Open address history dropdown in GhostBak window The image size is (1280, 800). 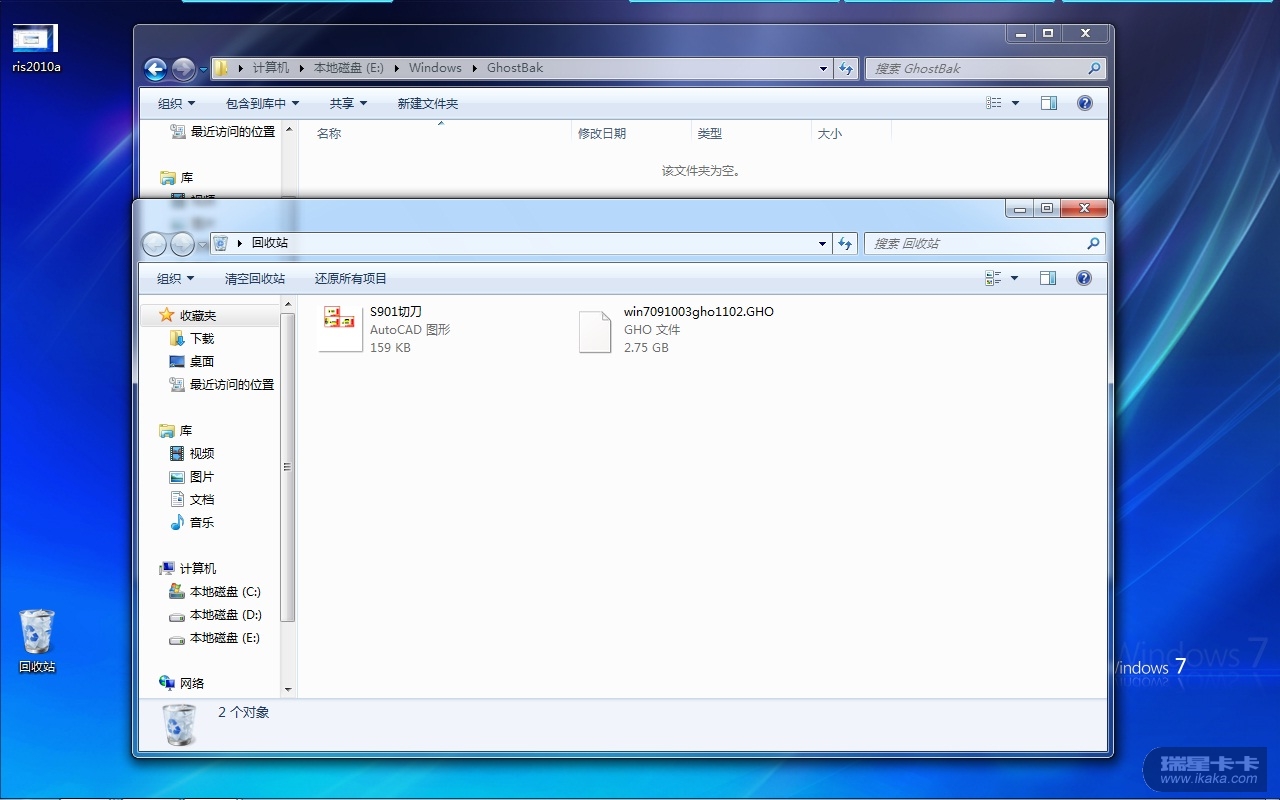[823, 69]
